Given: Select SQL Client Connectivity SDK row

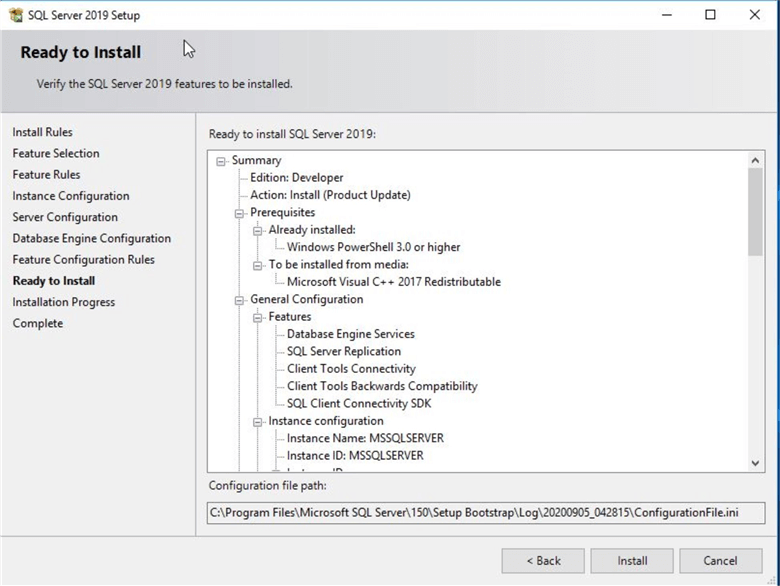Looking at the screenshot, I should coord(359,404).
